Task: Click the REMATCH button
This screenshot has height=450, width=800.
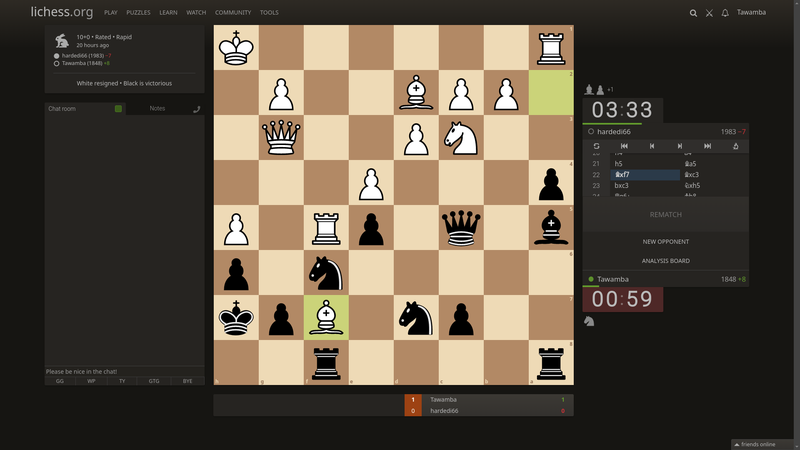Action: 665,214
